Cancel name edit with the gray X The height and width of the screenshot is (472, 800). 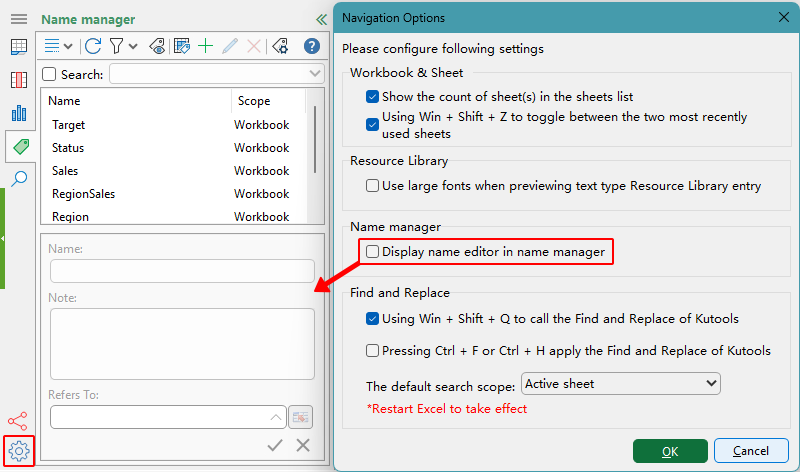(303, 445)
